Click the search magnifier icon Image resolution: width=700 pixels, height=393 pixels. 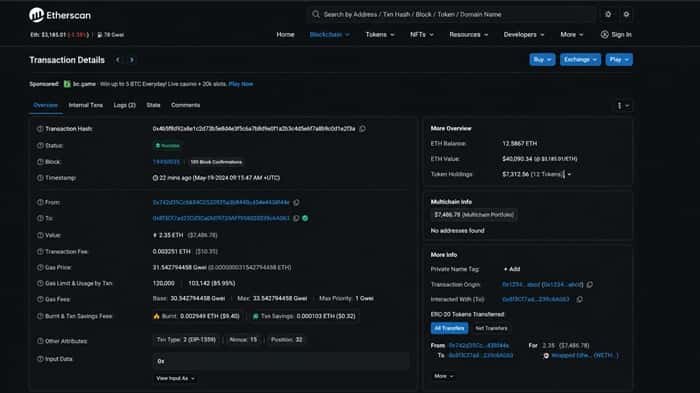pyautogui.click(x=316, y=14)
